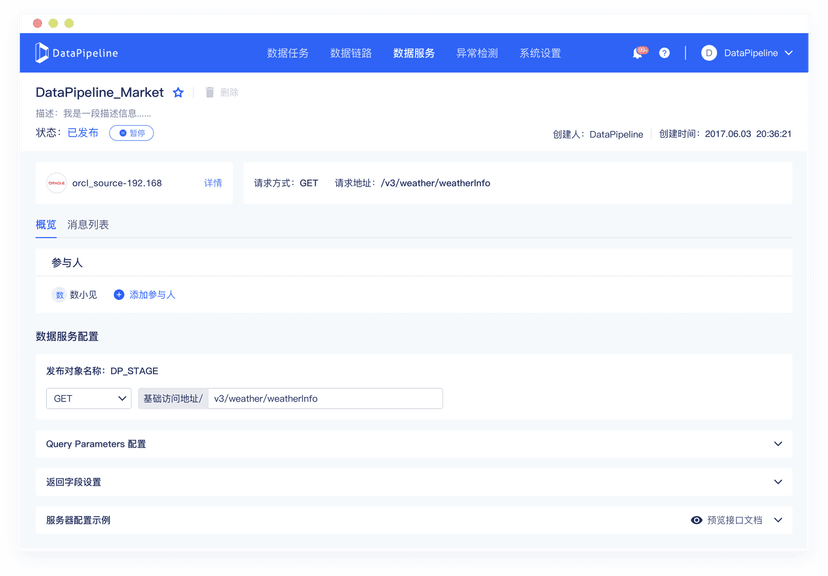
Task: Click the DataPipeline logo icon
Action: pos(42,53)
